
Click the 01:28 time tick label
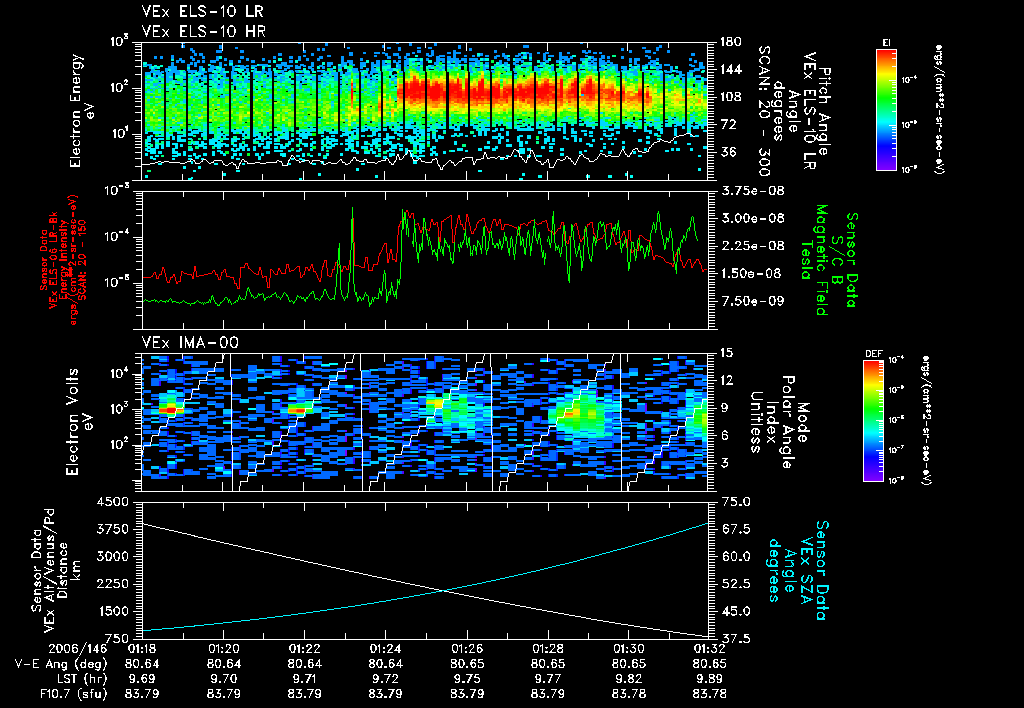[x=547, y=649]
